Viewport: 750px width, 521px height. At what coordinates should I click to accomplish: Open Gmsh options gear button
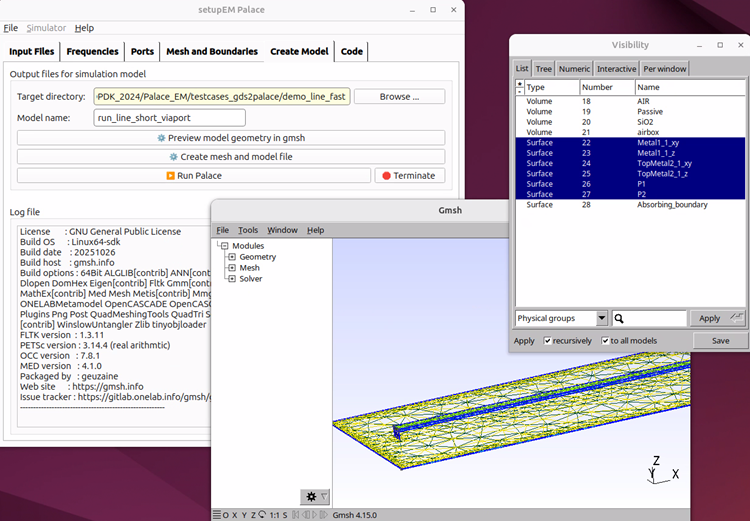(311, 497)
